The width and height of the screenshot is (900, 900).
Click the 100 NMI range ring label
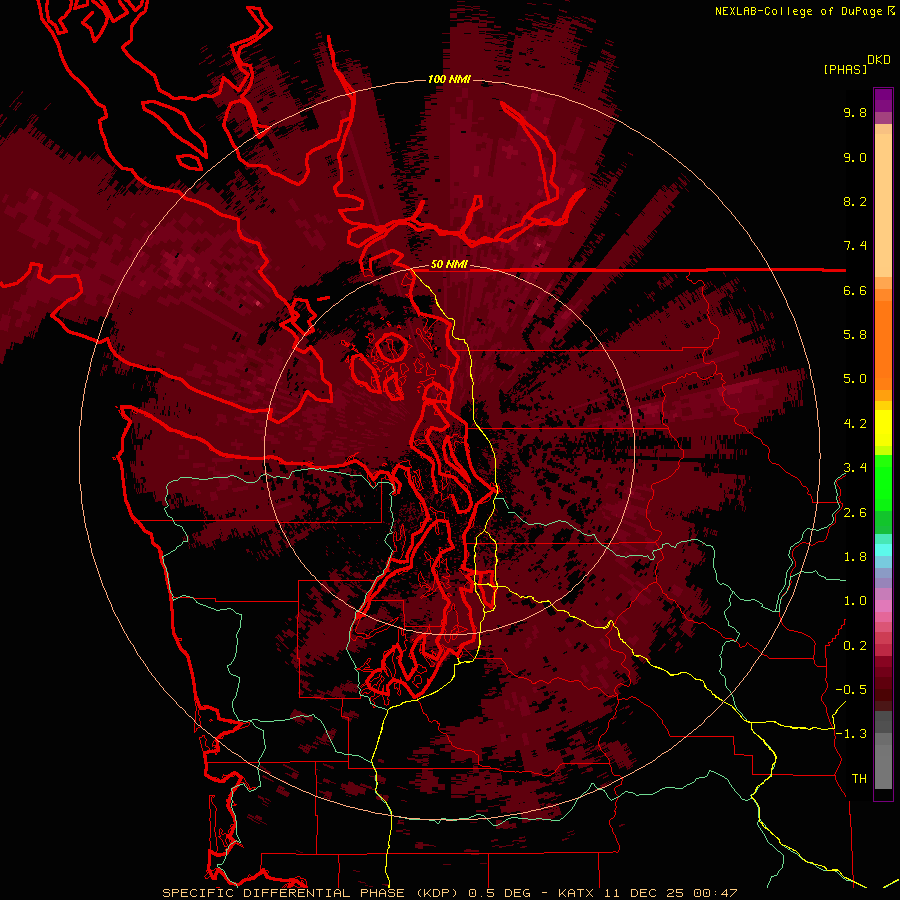pyautogui.click(x=449, y=79)
